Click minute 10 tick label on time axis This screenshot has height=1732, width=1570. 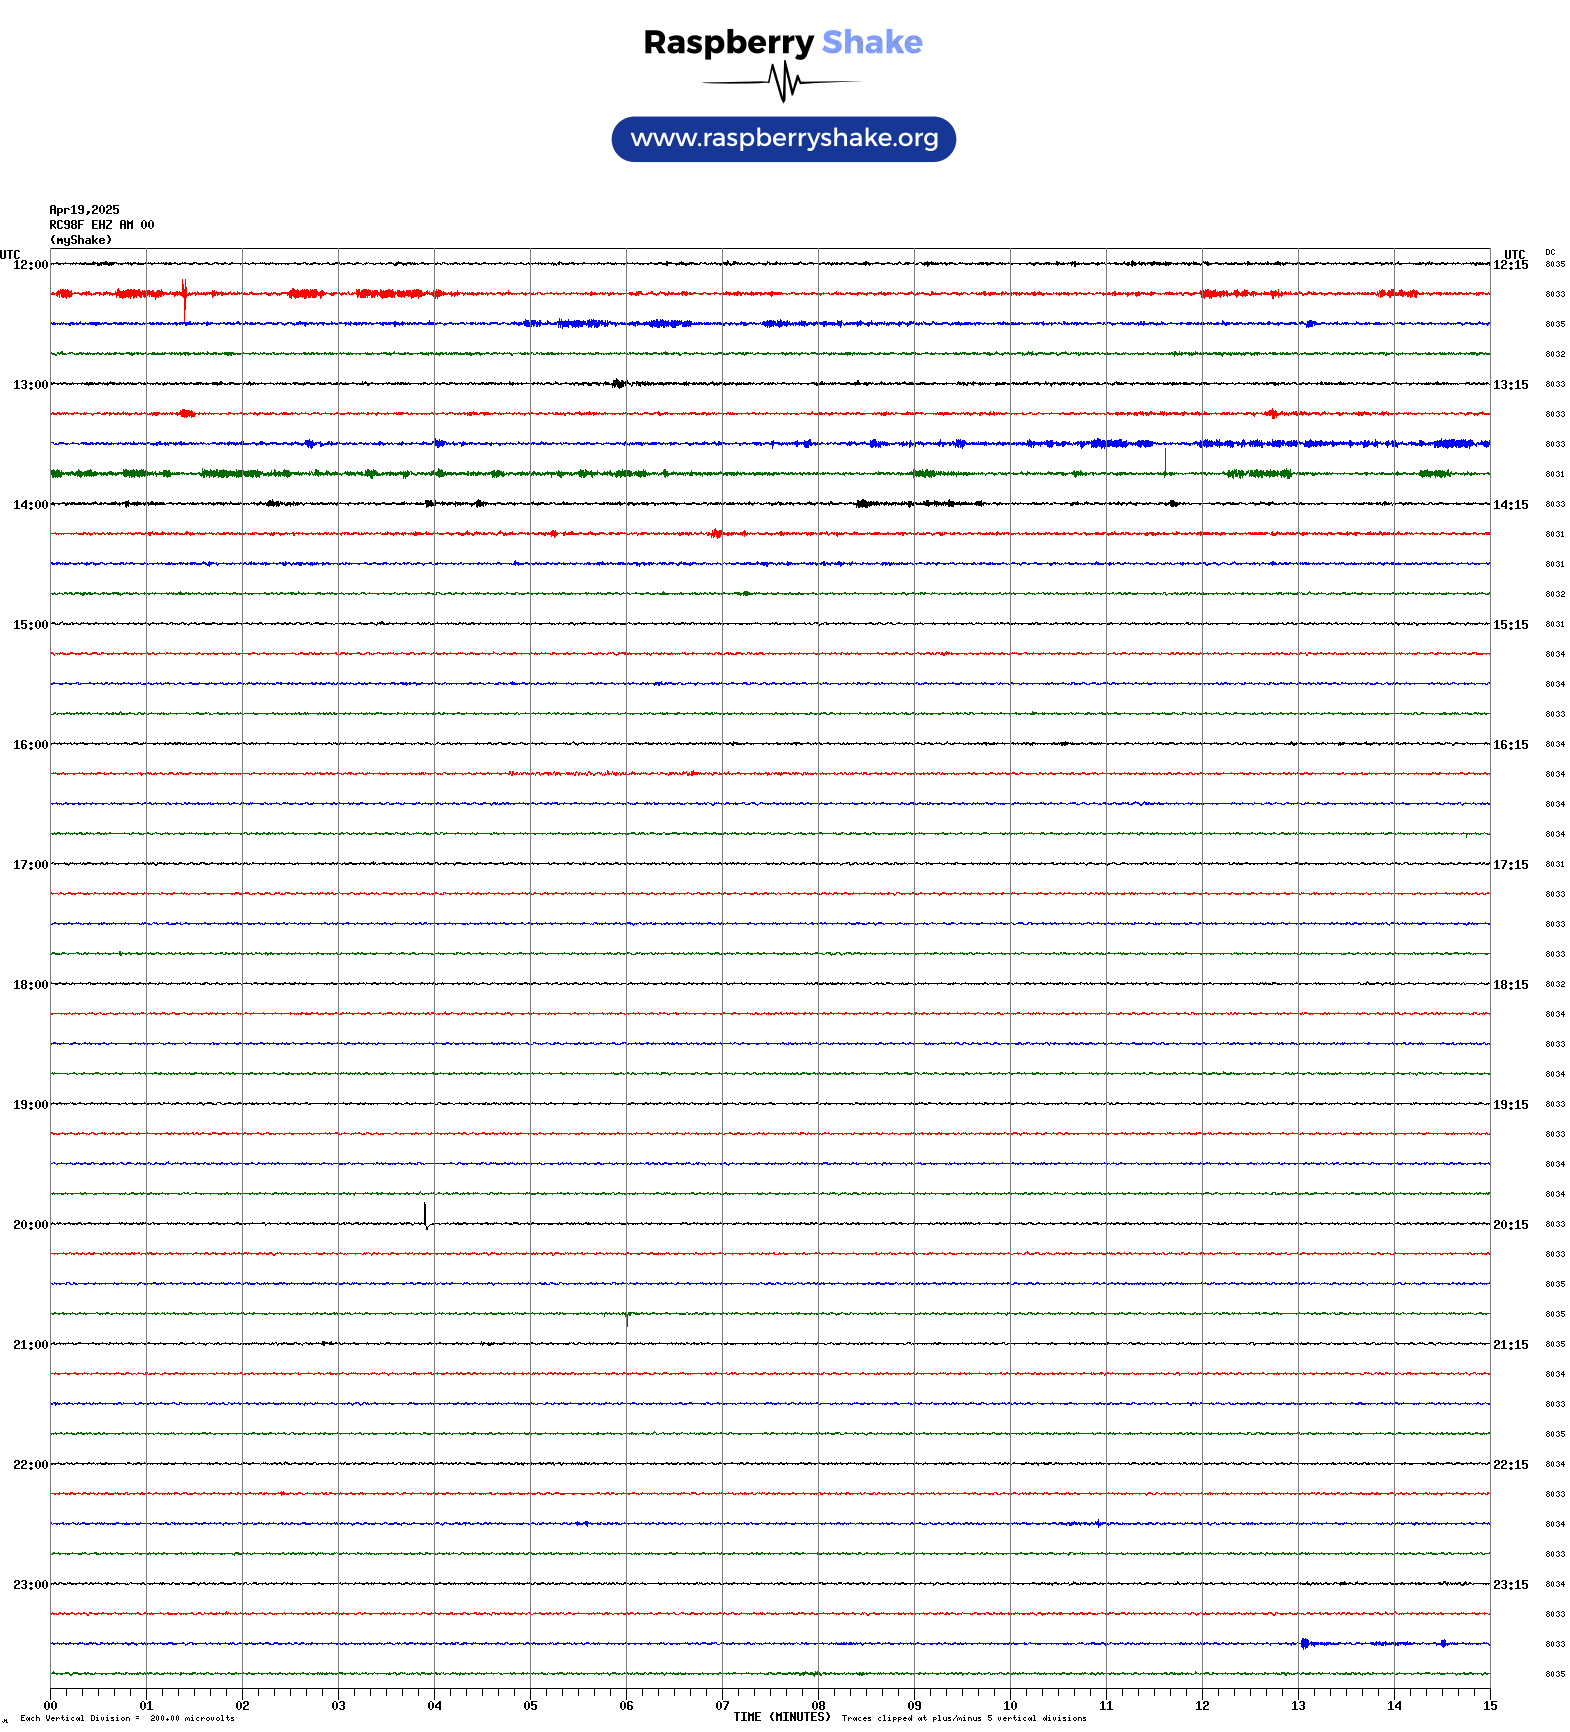(x=1010, y=1706)
